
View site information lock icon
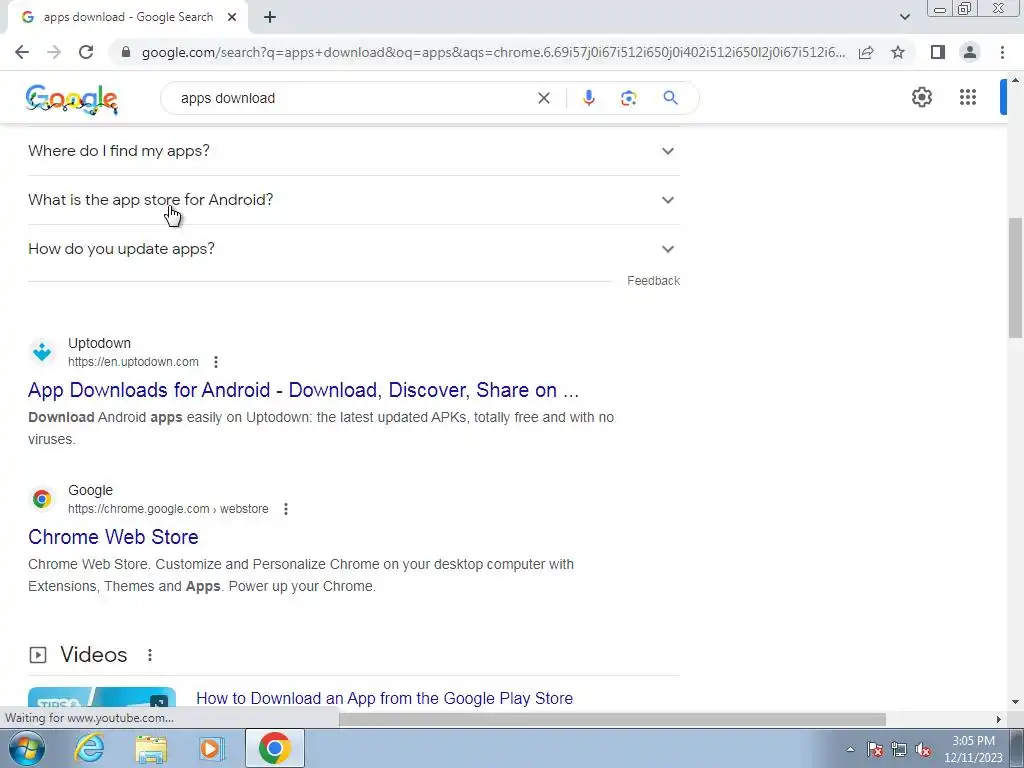pos(126,52)
